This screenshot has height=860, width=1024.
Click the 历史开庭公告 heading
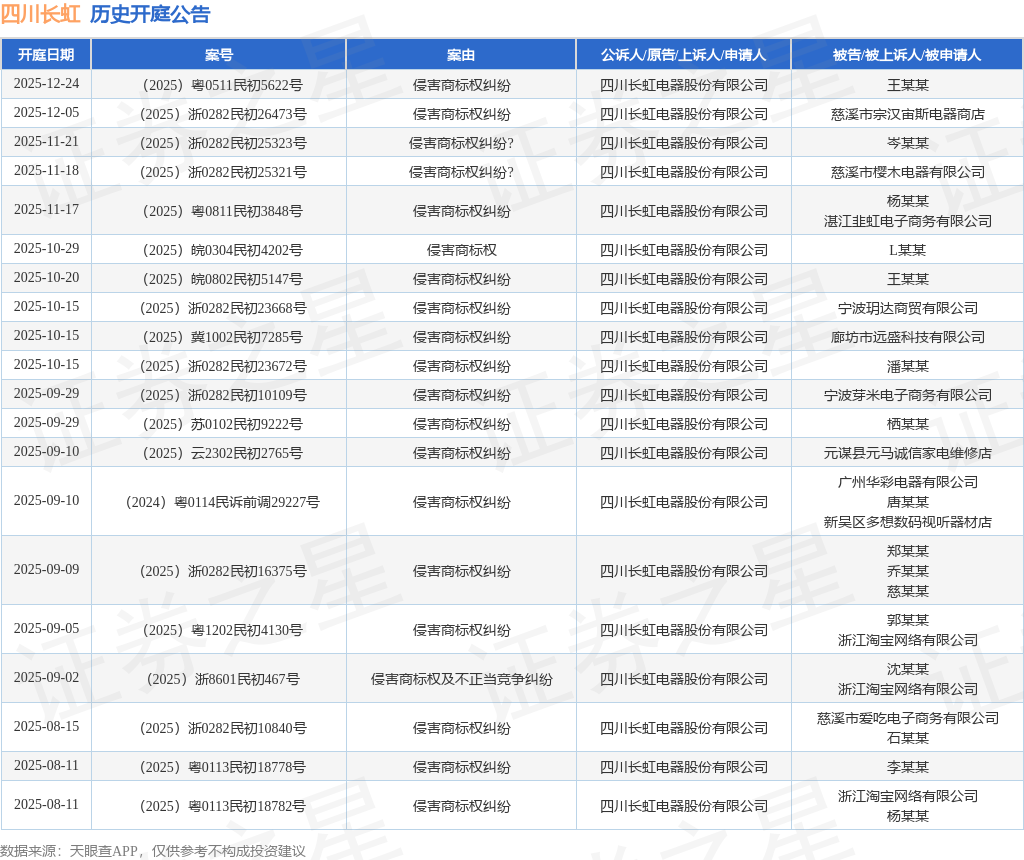coord(150,14)
